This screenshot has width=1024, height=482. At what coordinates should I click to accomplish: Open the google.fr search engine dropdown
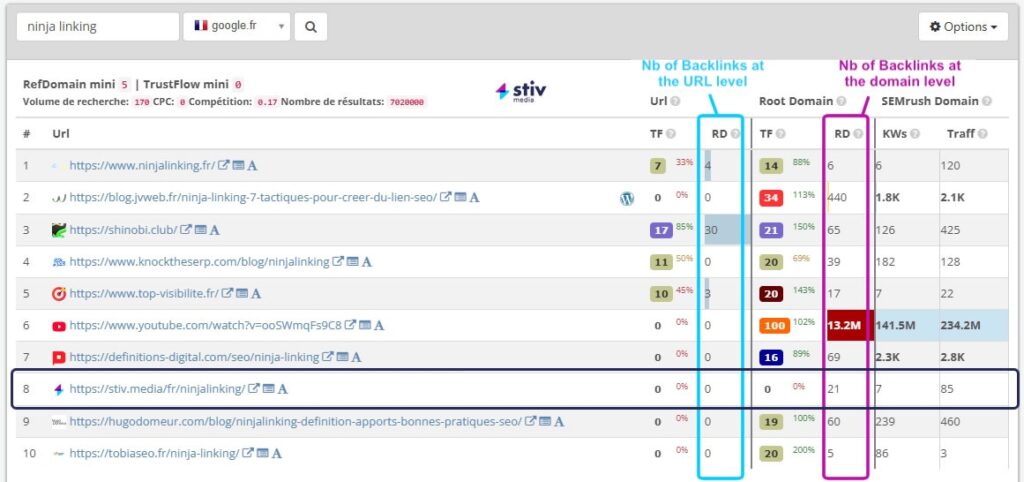(236, 27)
